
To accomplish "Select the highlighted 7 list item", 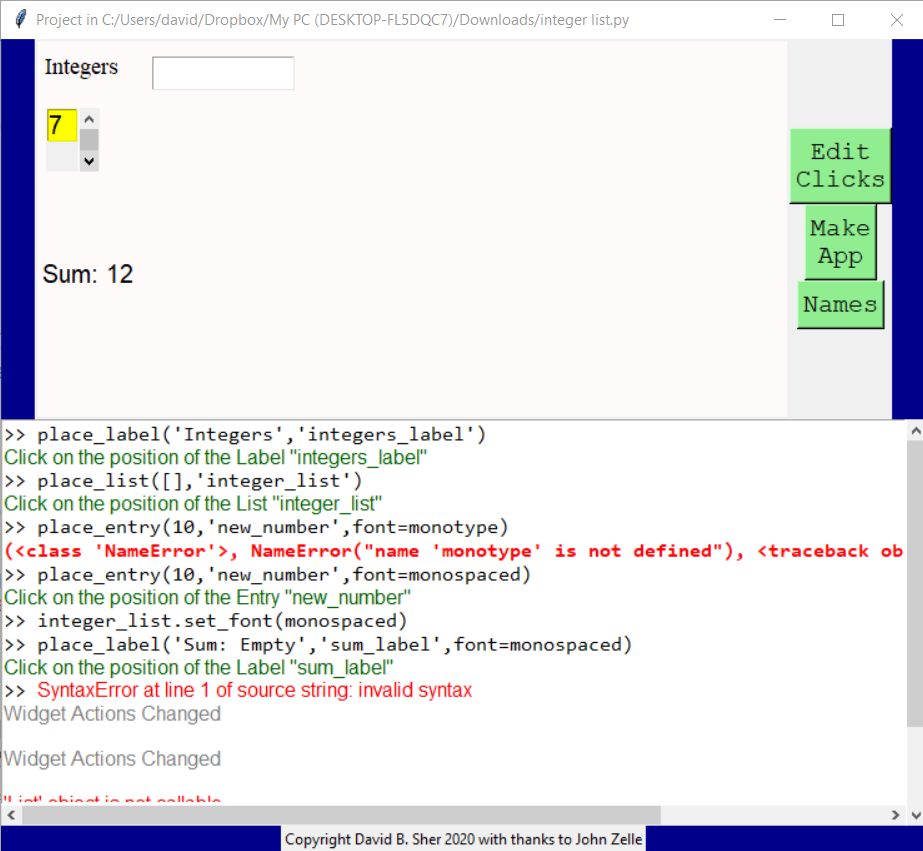I will coord(62,125).
